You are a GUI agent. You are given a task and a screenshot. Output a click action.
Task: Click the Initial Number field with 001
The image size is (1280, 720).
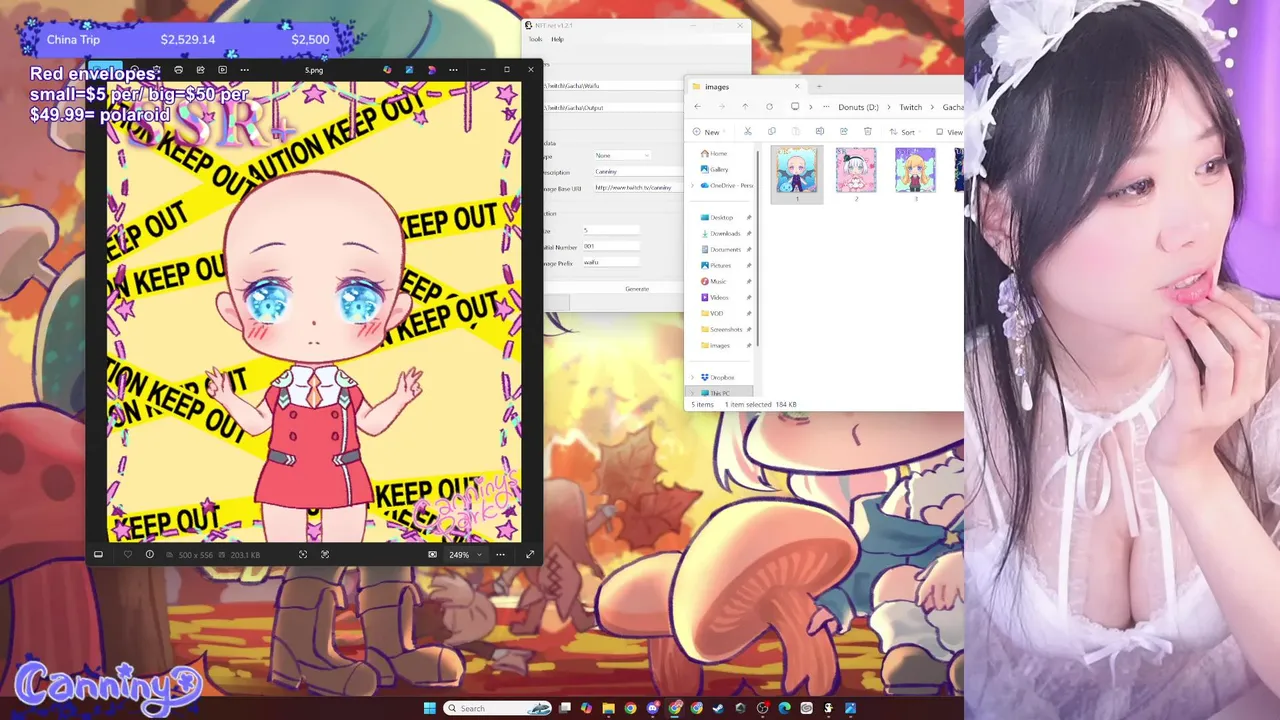click(x=610, y=246)
